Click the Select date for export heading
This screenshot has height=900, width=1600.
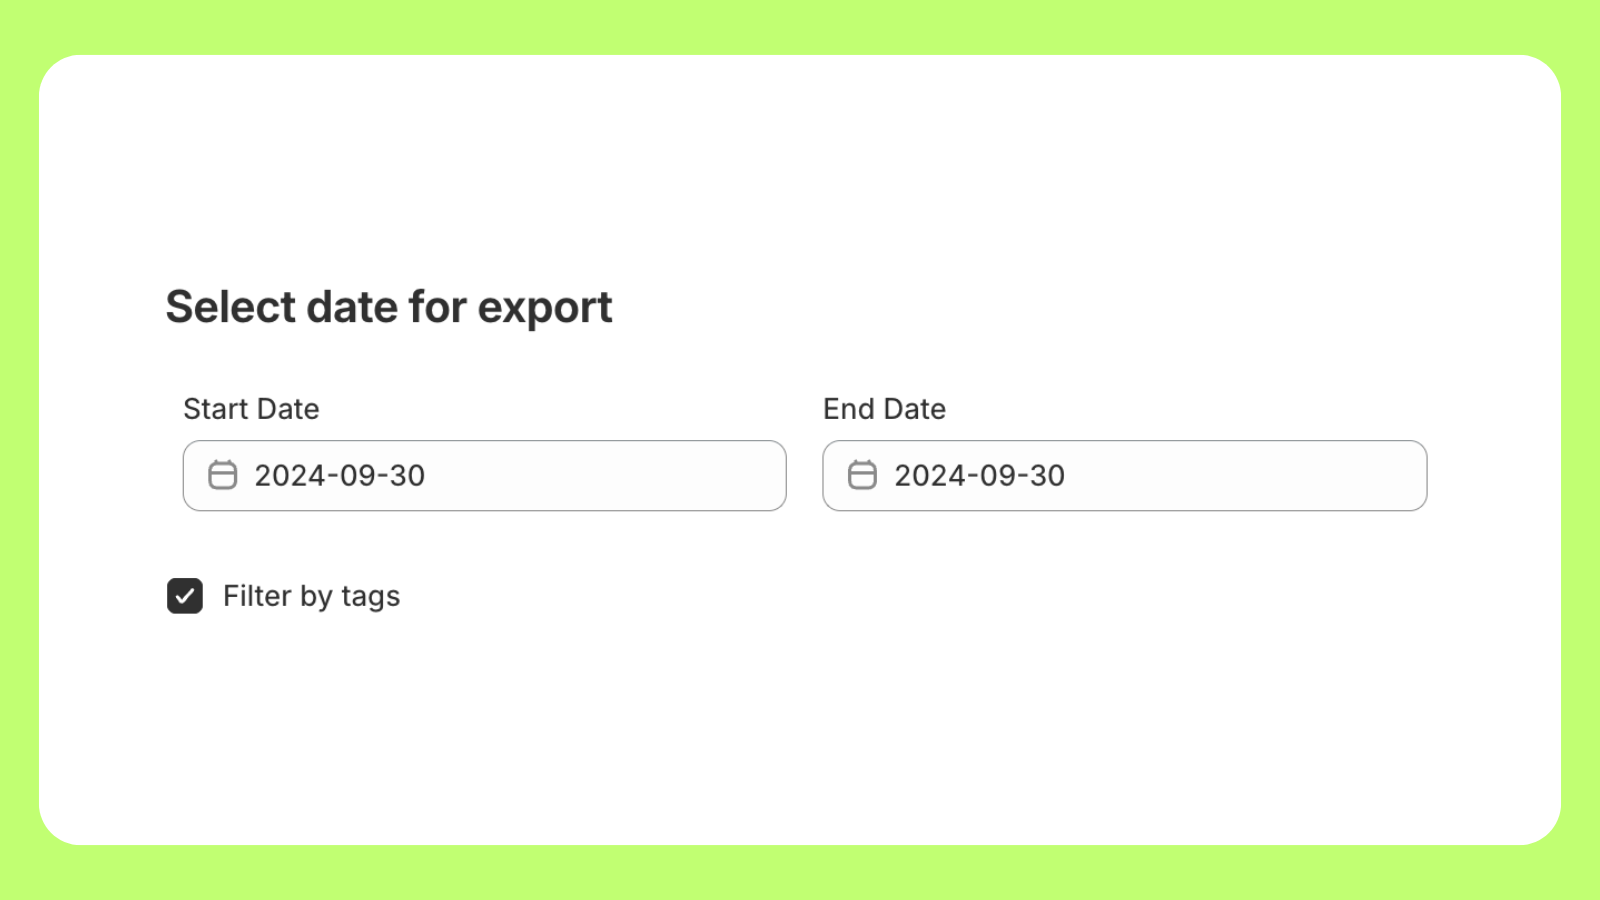[389, 307]
